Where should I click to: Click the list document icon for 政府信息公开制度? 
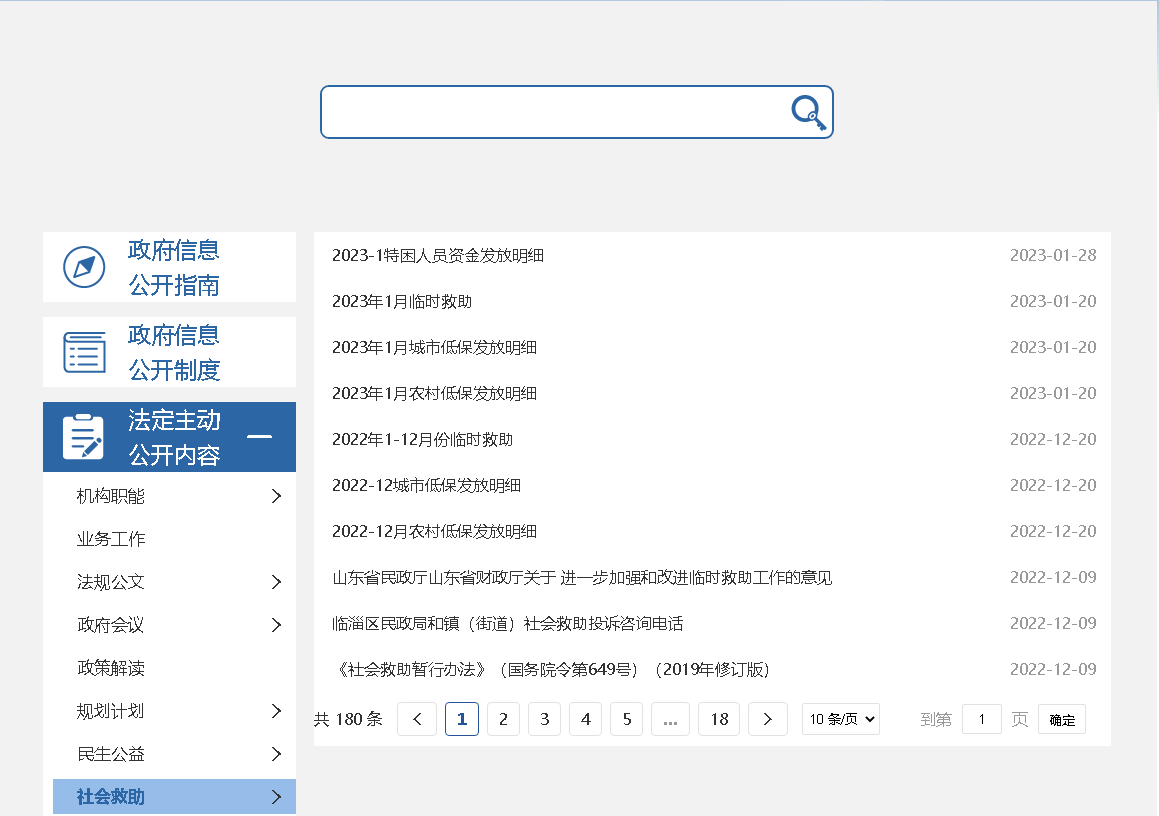click(84, 352)
